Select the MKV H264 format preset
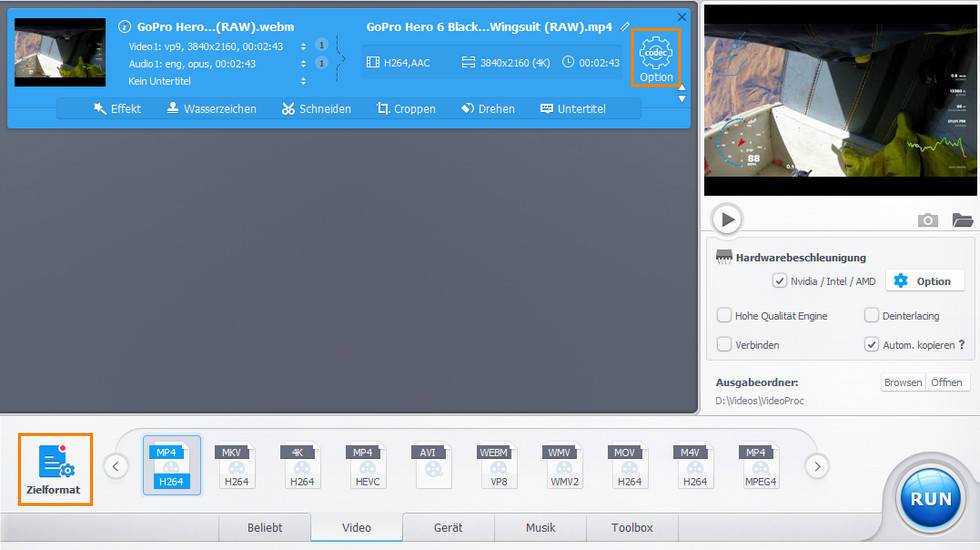Viewport: 980px width, 550px height. [236, 466]
